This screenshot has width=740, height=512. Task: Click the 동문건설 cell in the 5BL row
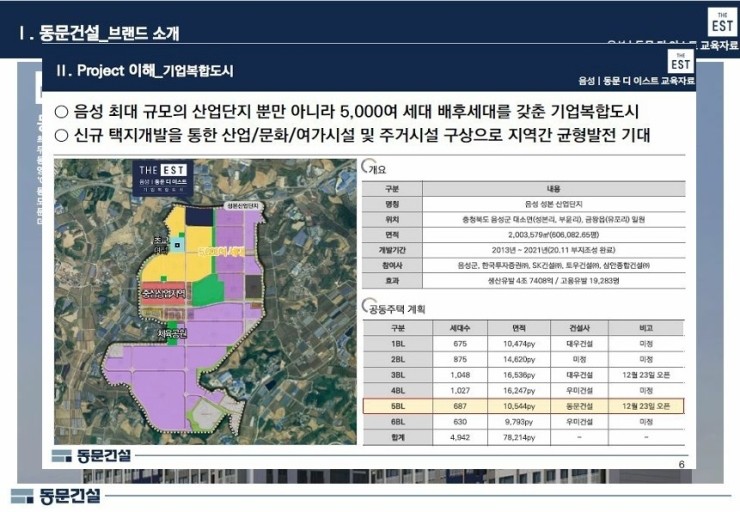tap(580, 406)
